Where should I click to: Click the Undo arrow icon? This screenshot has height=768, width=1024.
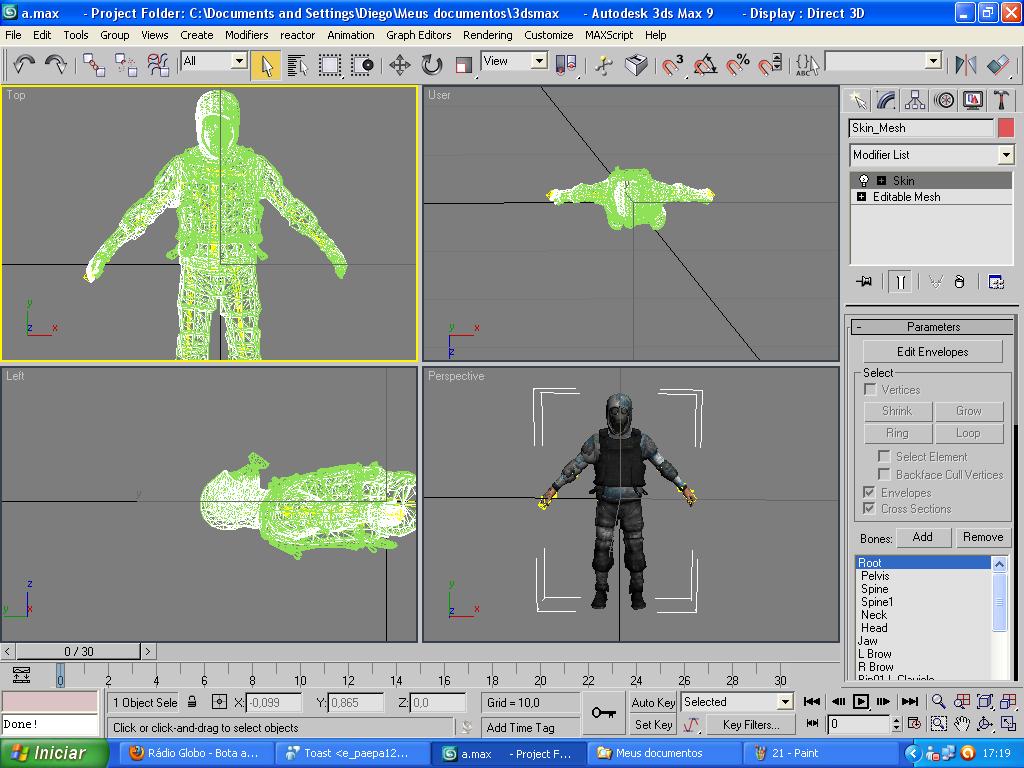(25, 63)
